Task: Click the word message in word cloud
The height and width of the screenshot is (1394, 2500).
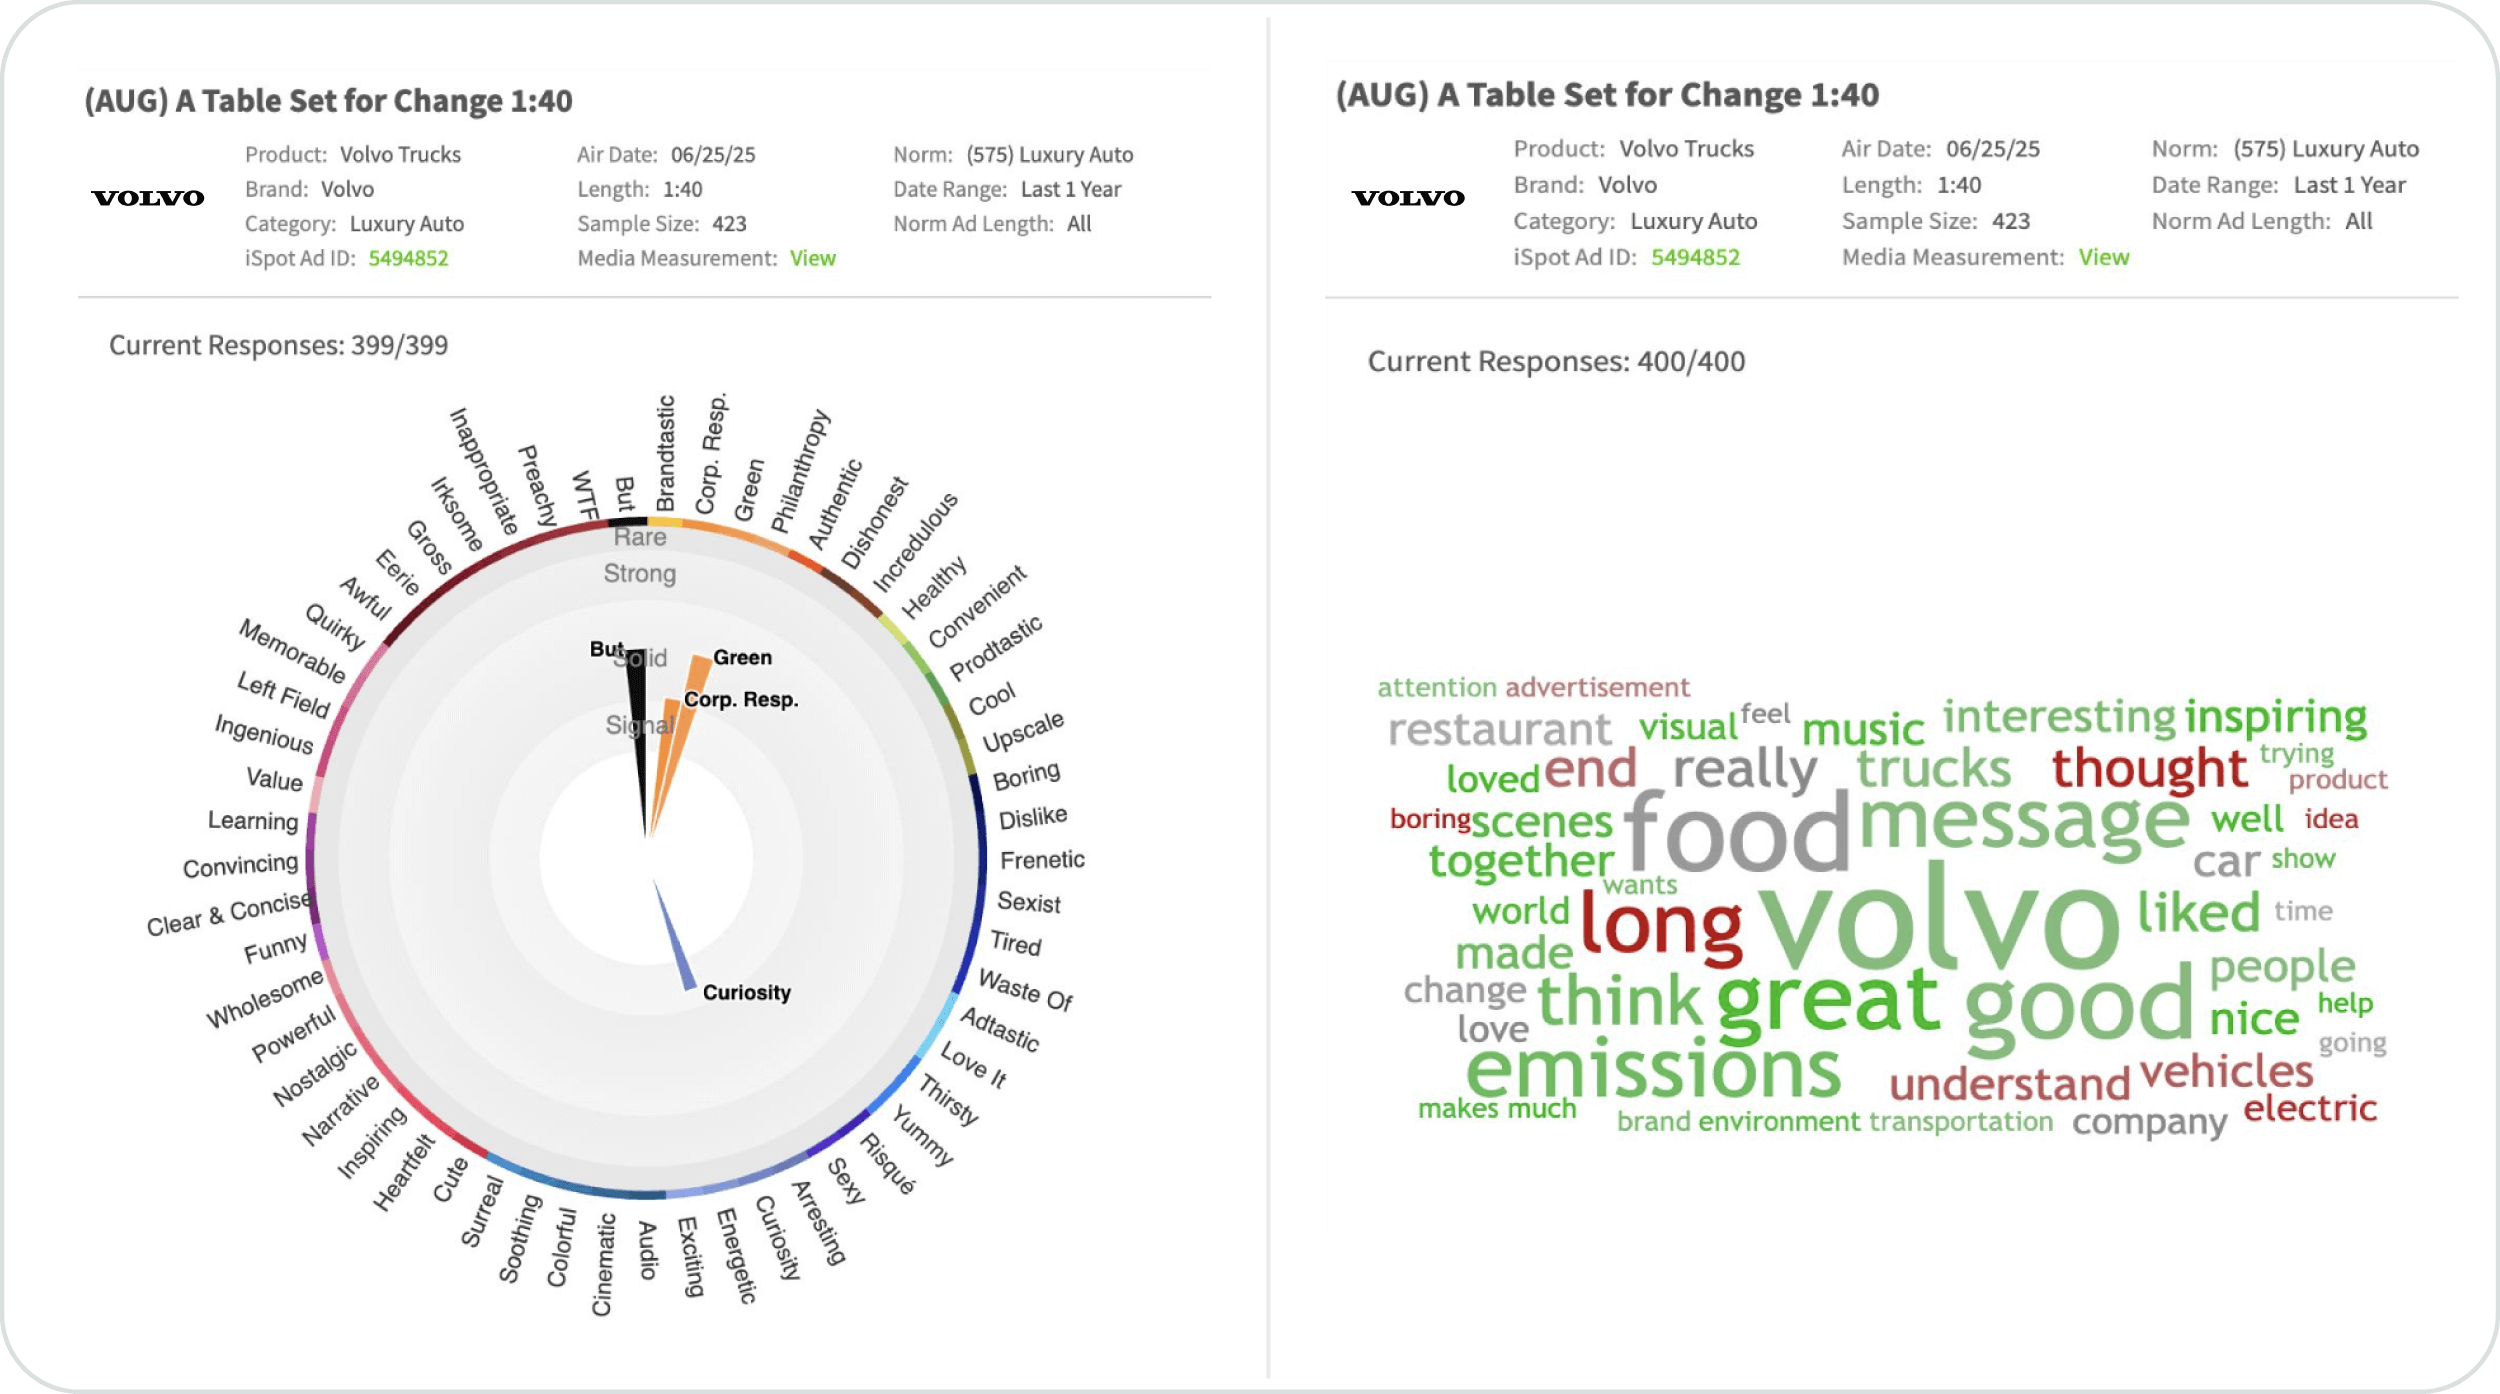Action: tap(2024, 822)
